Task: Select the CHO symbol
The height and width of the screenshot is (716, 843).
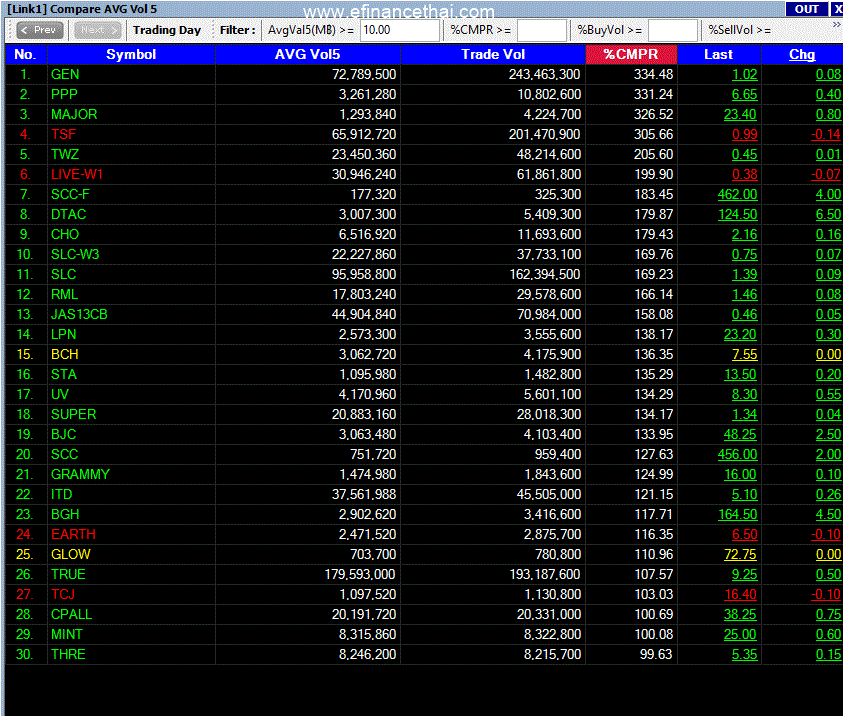Action: pos(65,234)
